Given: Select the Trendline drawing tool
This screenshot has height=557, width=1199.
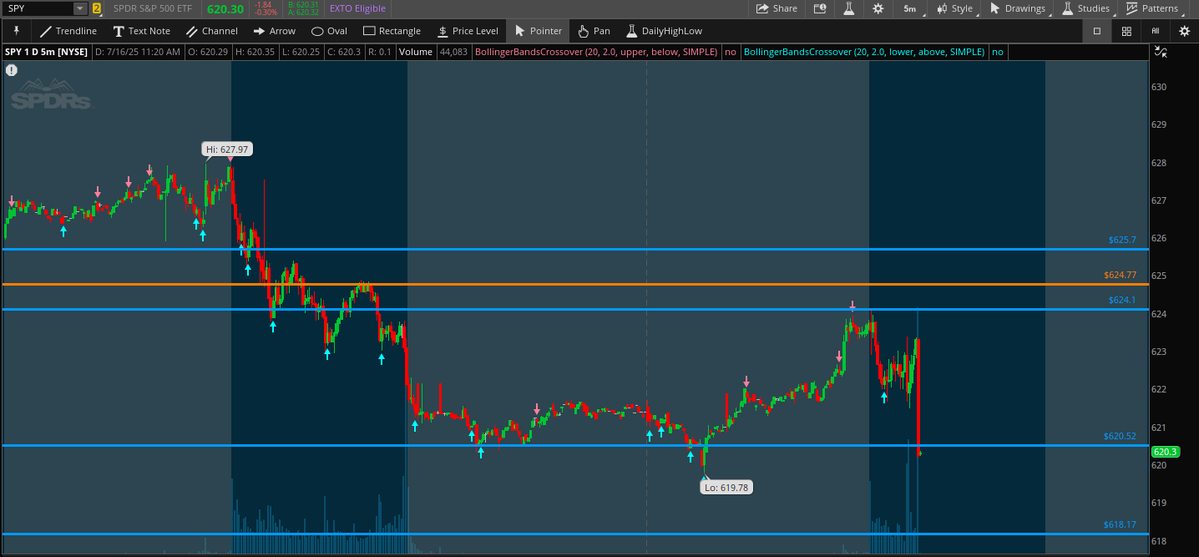Looking at the screenshot, I should click(x=68, y=31).
